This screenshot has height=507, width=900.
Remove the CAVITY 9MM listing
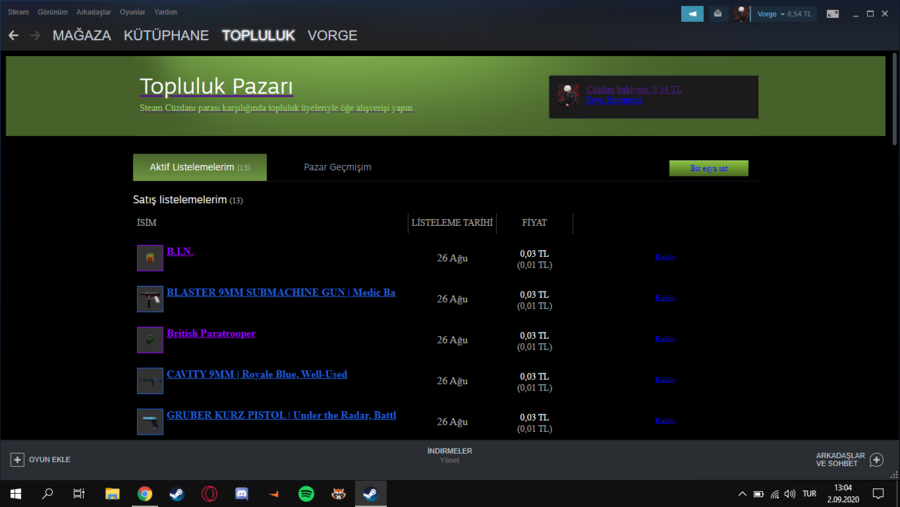(x=665, y=380)
